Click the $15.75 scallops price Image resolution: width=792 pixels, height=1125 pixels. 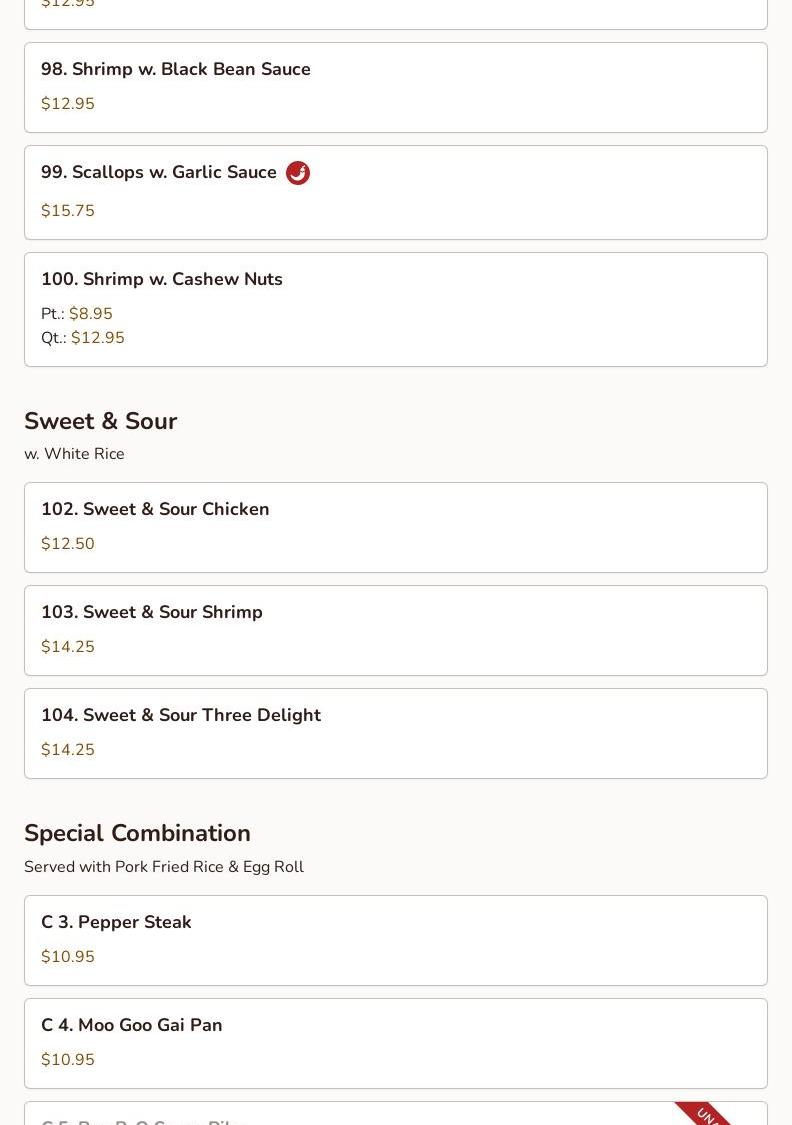68,211
